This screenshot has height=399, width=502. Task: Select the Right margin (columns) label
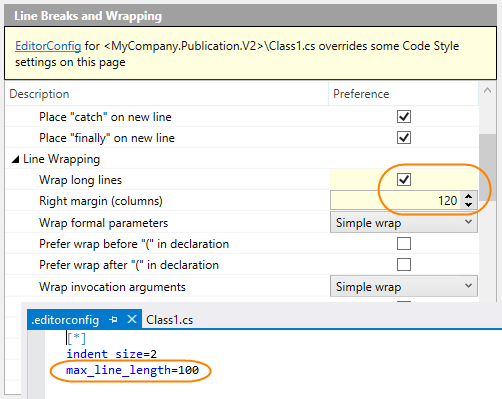101,201
